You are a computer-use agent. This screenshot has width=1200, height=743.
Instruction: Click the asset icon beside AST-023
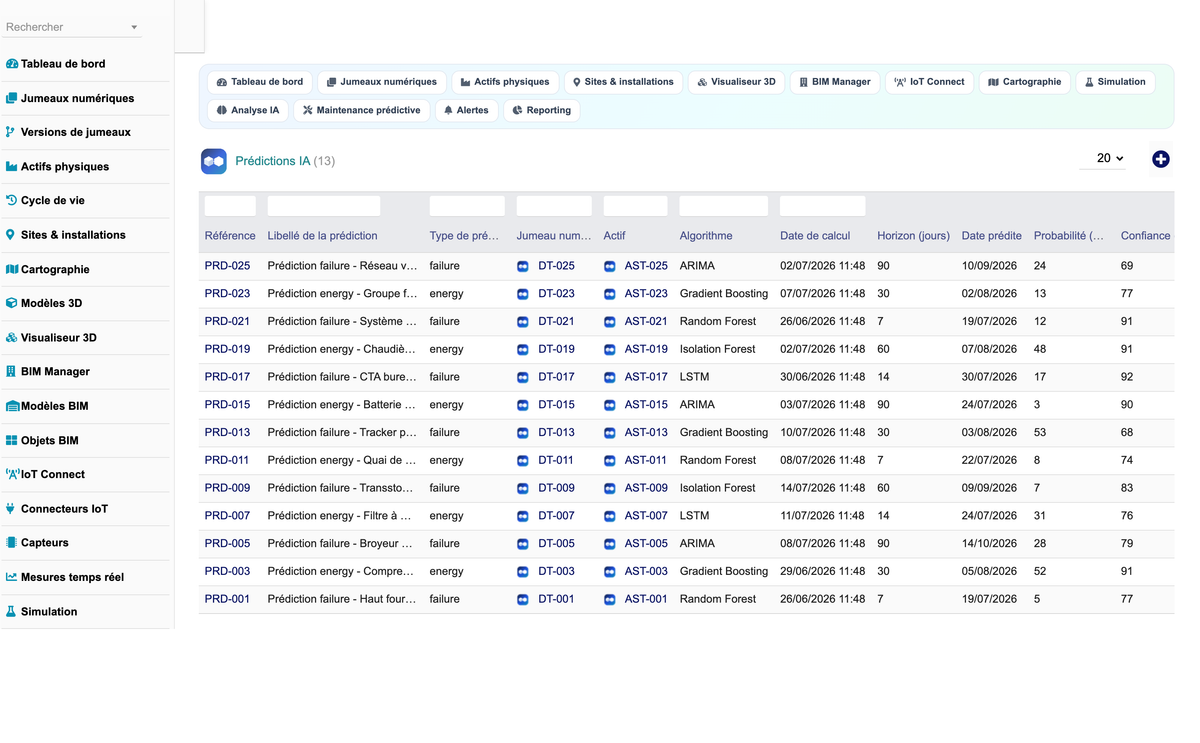[x=610, y=294]
